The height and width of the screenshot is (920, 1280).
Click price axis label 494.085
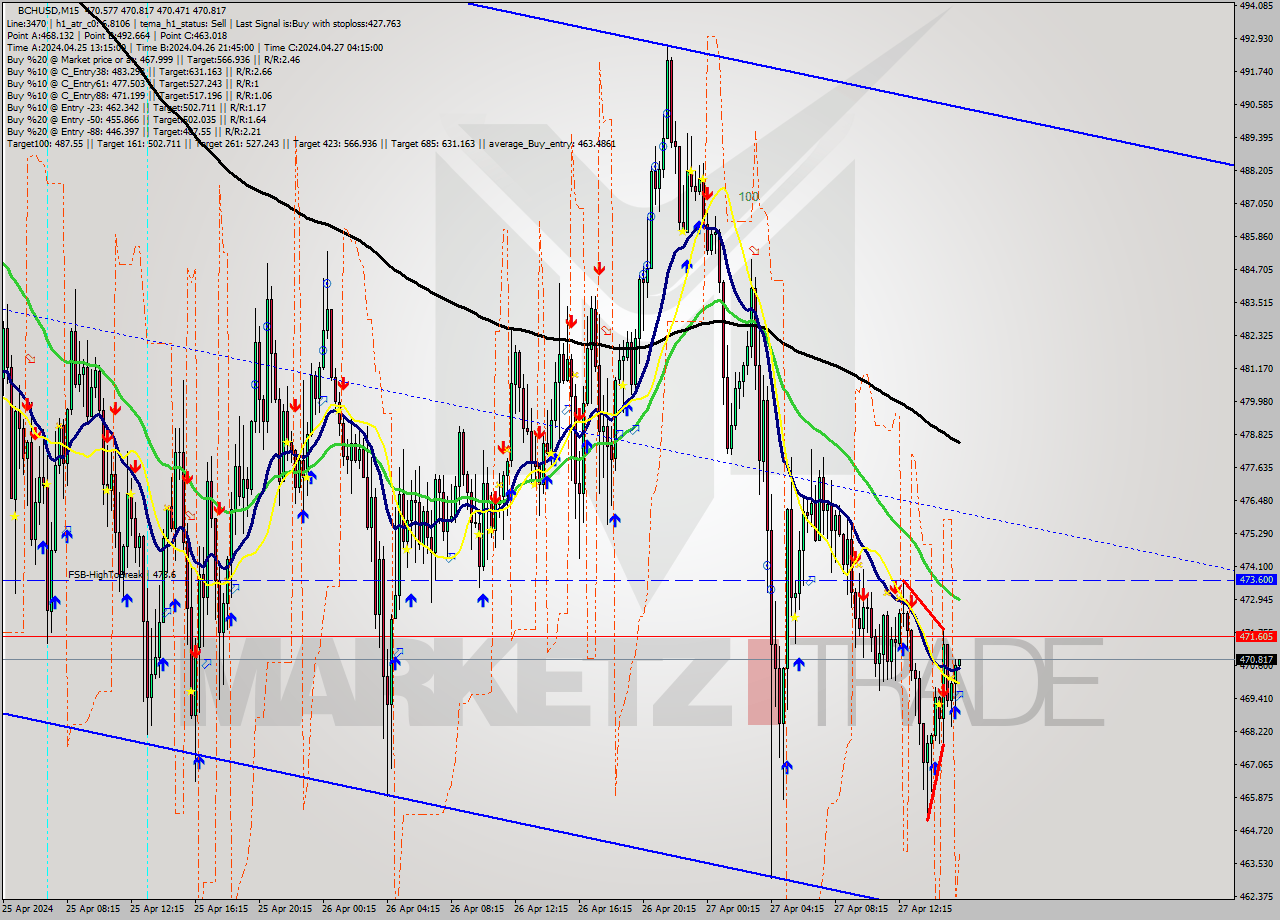[1256, 5]
